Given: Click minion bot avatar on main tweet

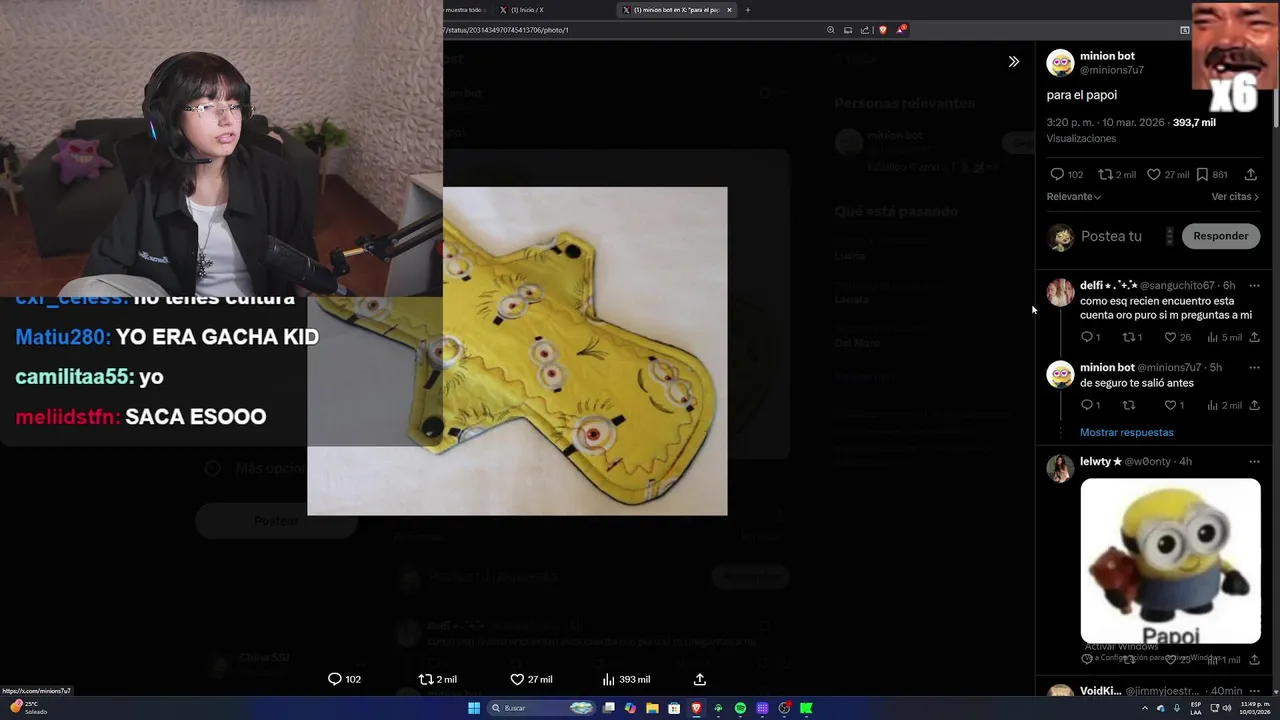Looking at the screenshot, I should [x=1060, y=63].
